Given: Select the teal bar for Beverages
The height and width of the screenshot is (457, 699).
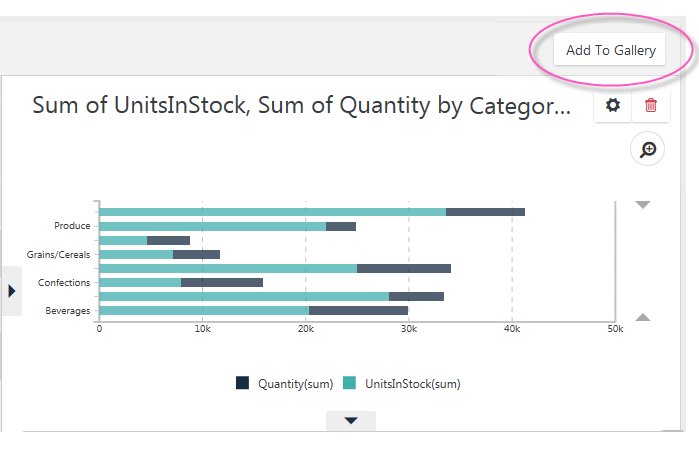Looking at the screenshot, I should point(204,310).
